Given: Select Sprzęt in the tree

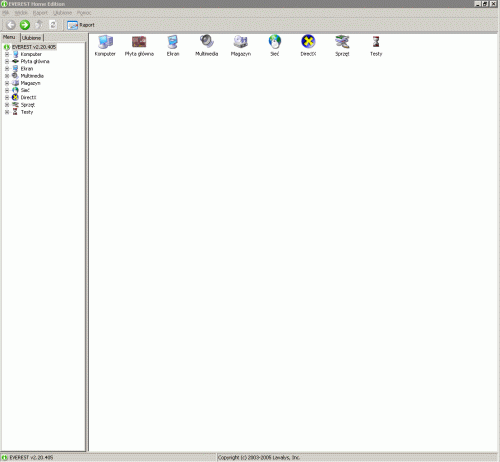Looking at the screenshot, I should pyautogui.click(x=28, y=105).
